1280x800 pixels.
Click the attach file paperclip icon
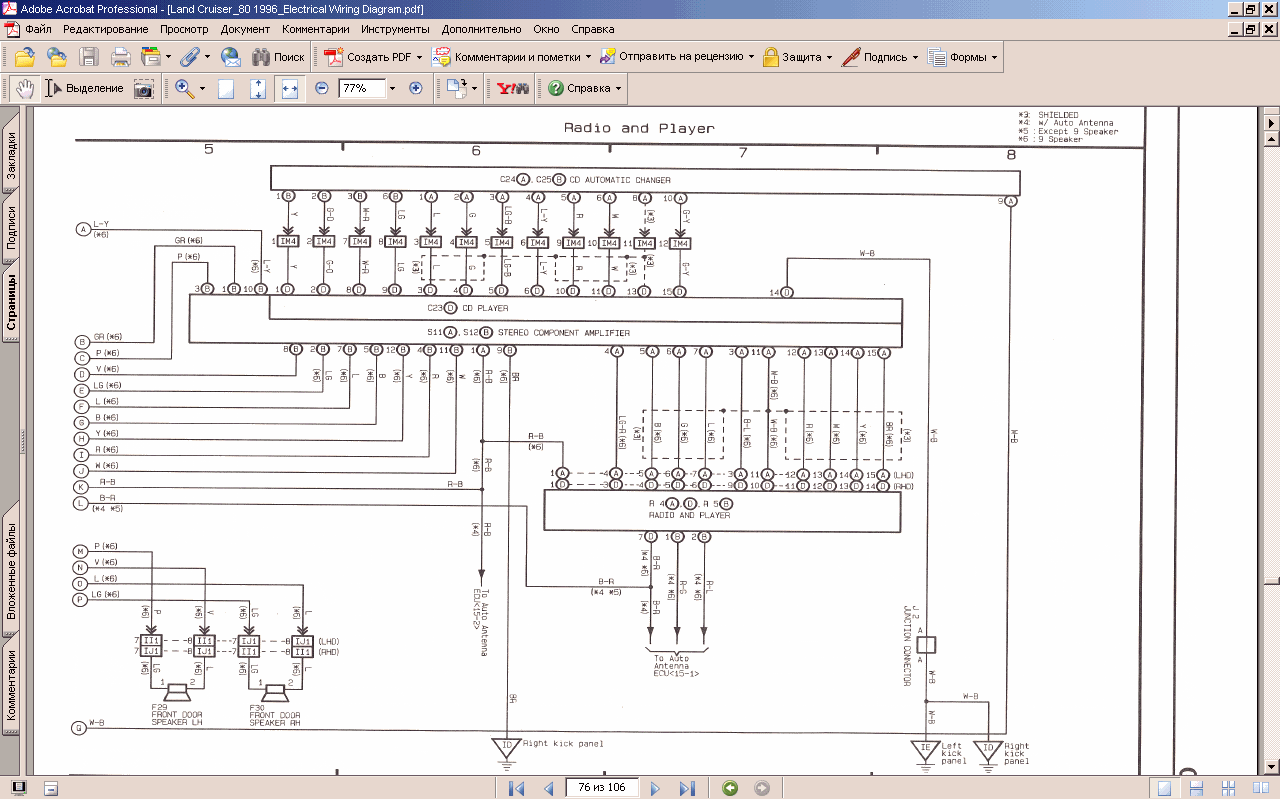point(193,57)
